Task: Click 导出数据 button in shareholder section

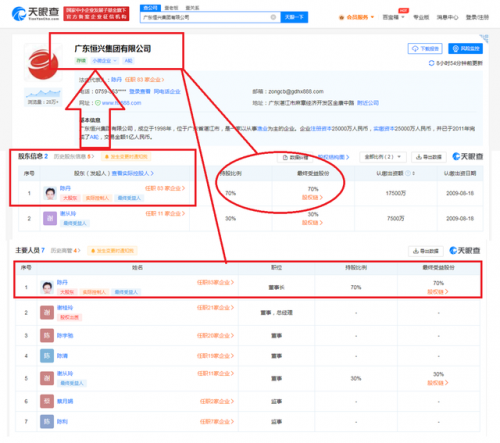Action: [x=429, y=157]
